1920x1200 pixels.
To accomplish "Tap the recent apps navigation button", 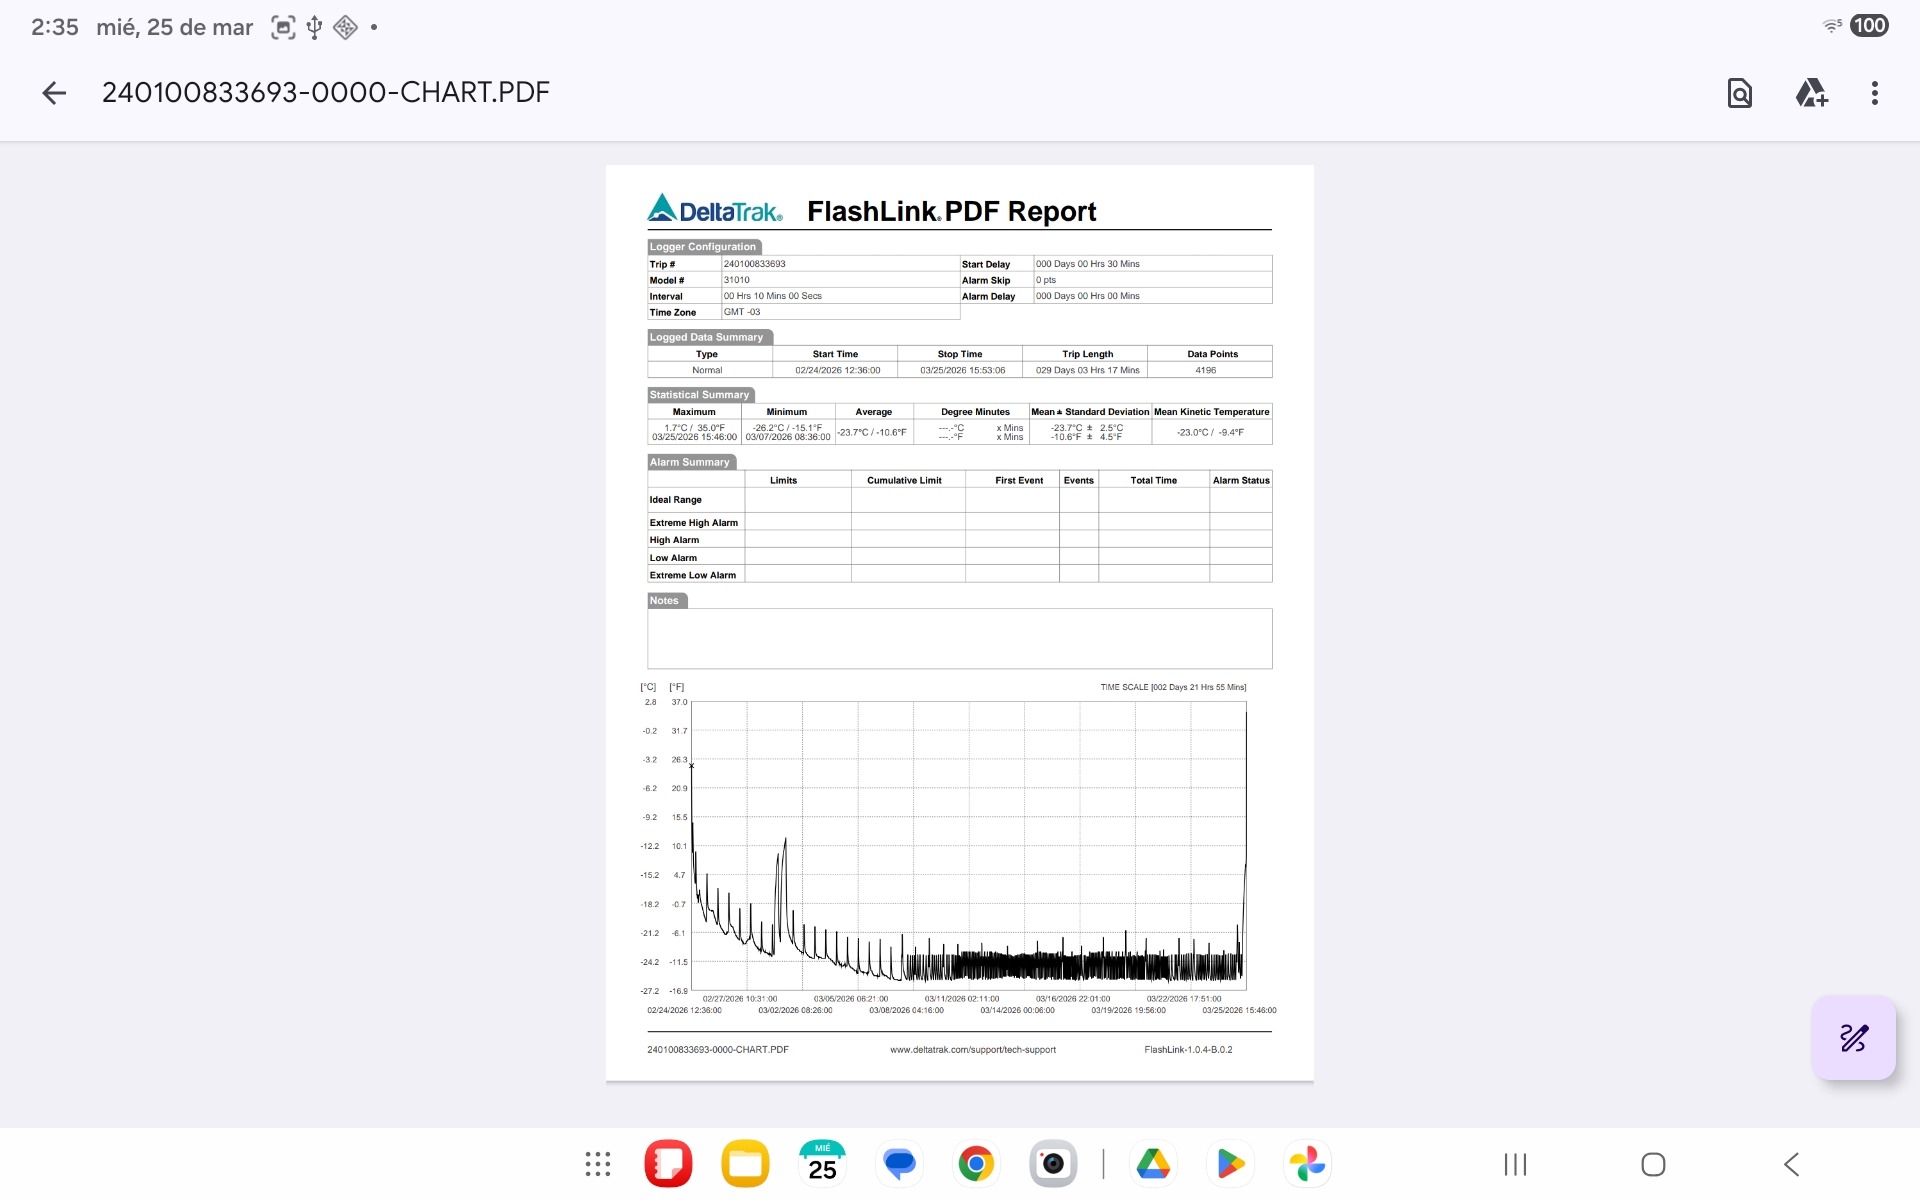I will [1515, 1164].
